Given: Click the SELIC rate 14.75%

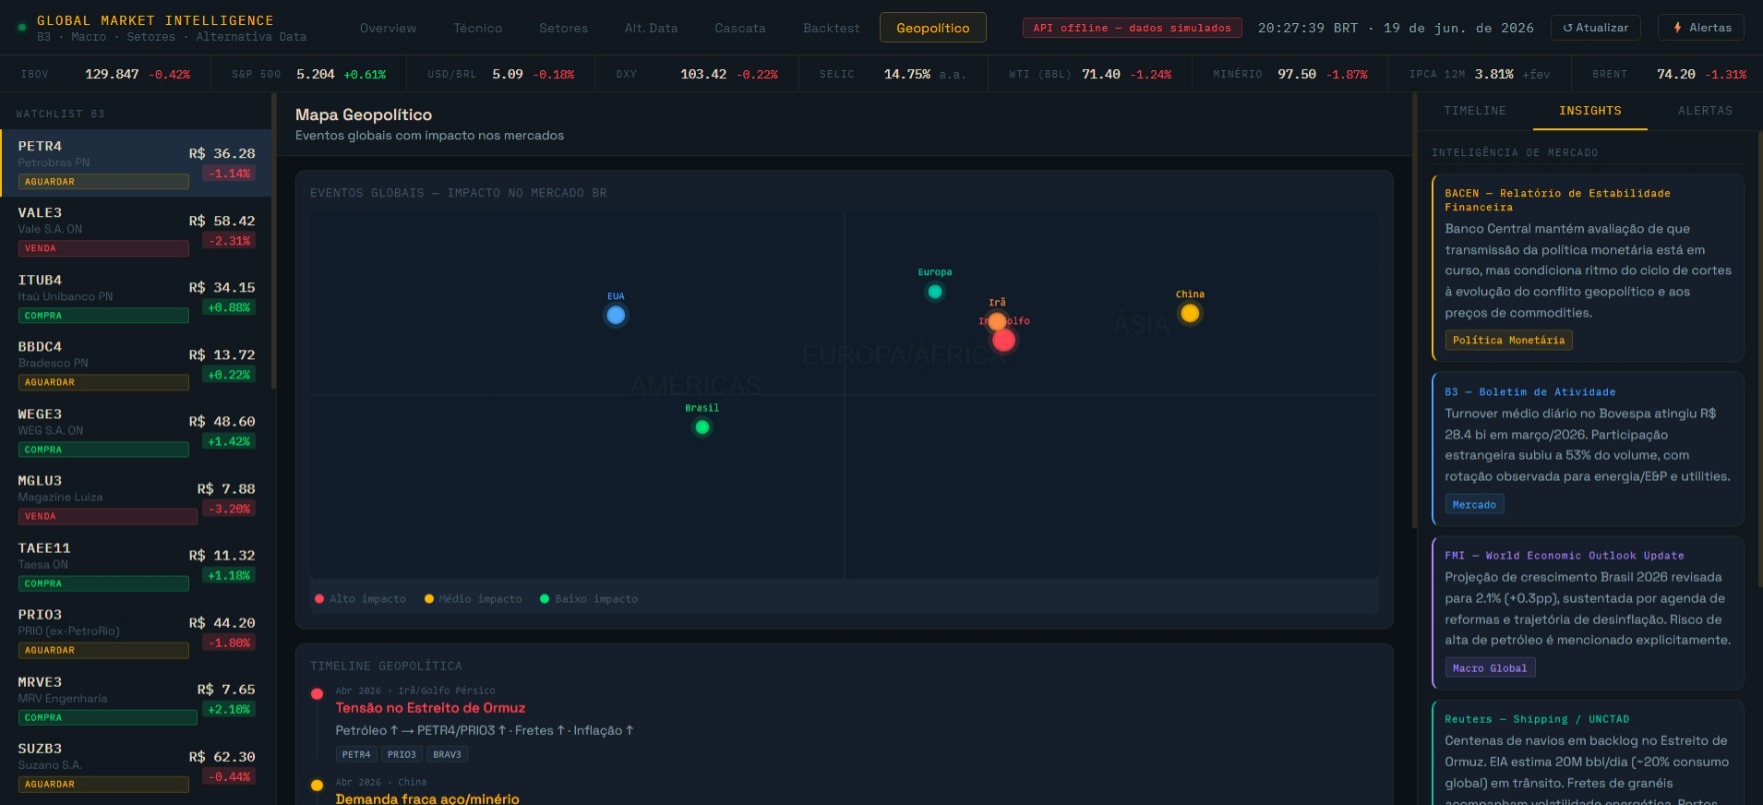Looking at the screenshot, I should pos(907,74).
